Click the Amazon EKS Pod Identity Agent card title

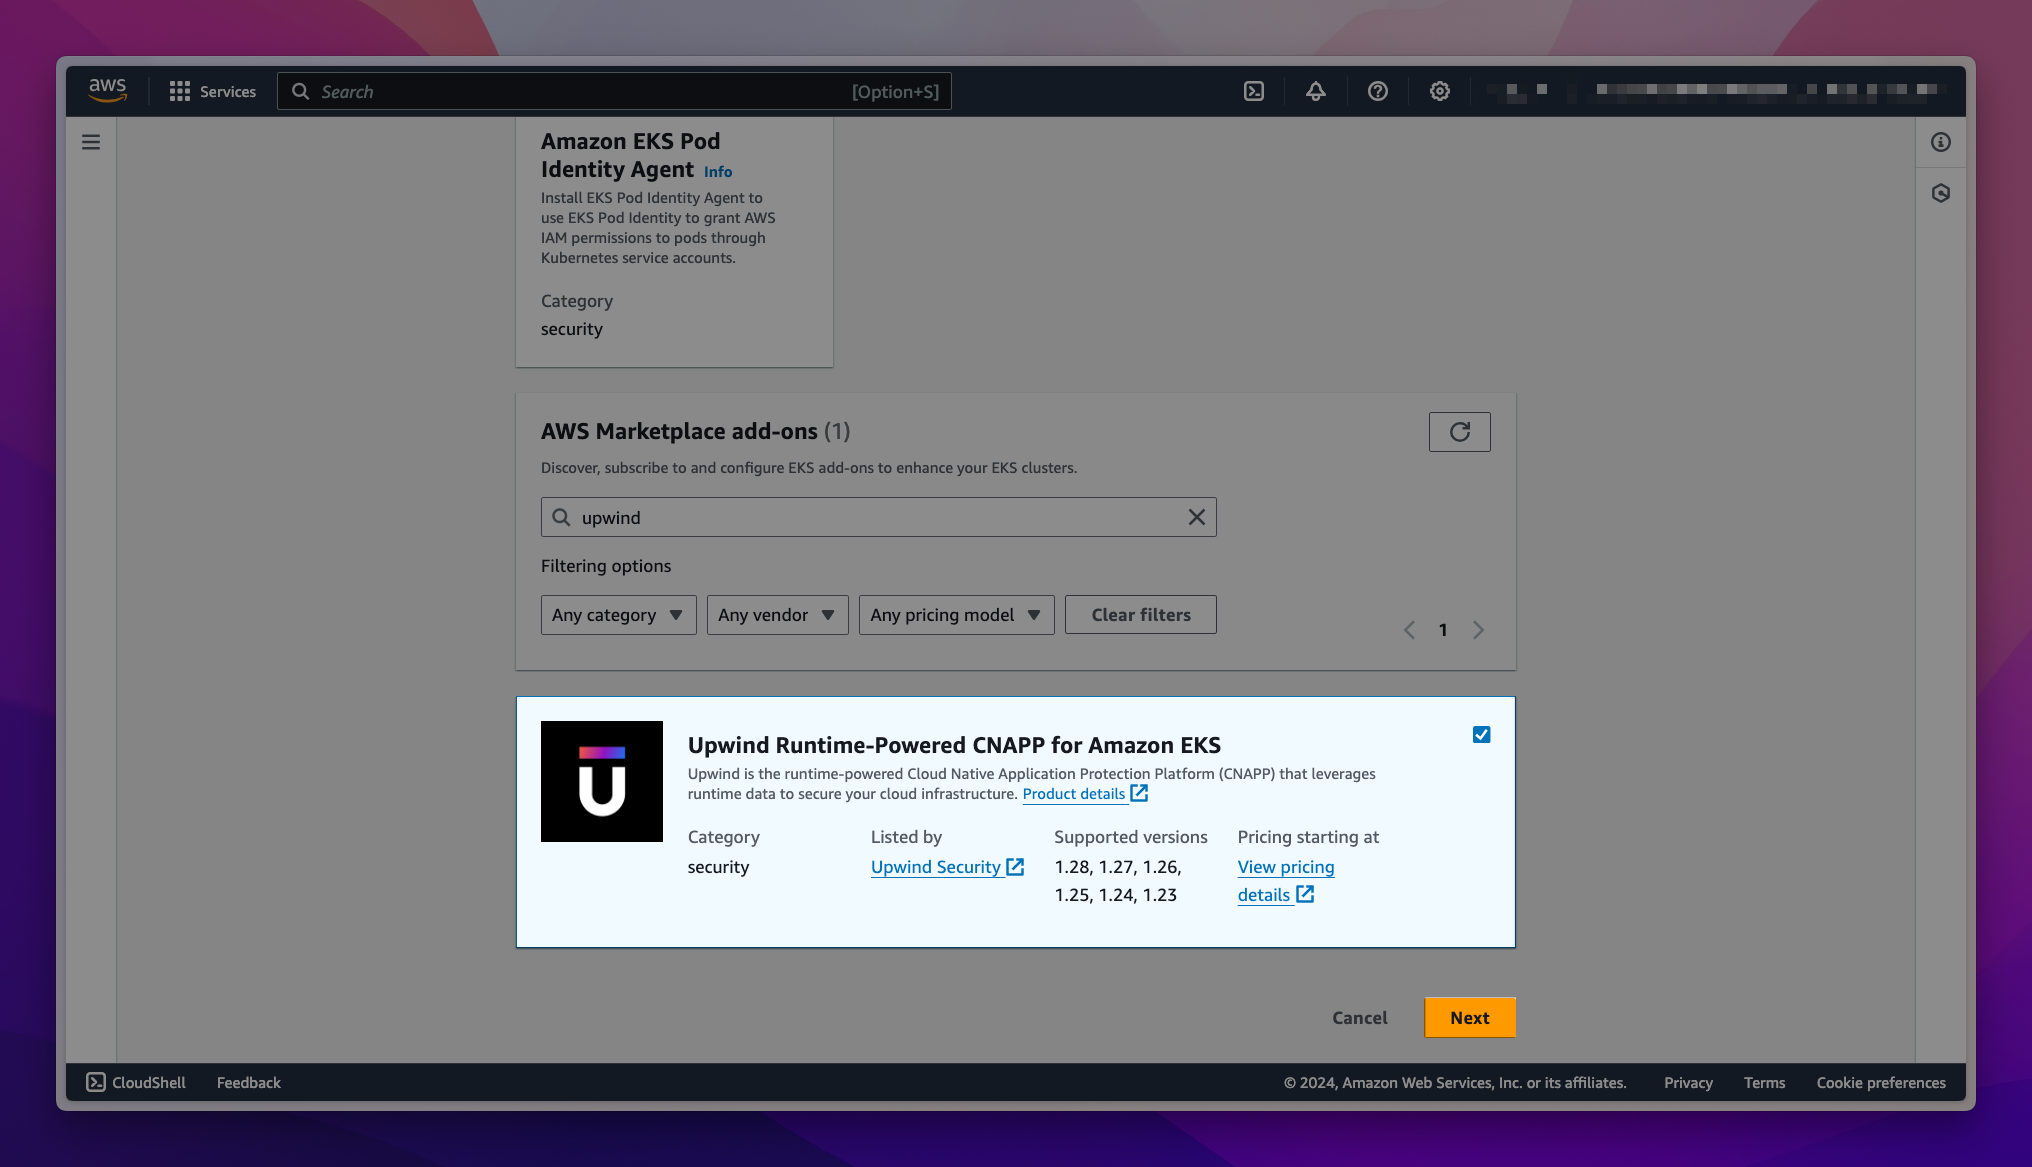pyautogui.click(x=630, y=156)
